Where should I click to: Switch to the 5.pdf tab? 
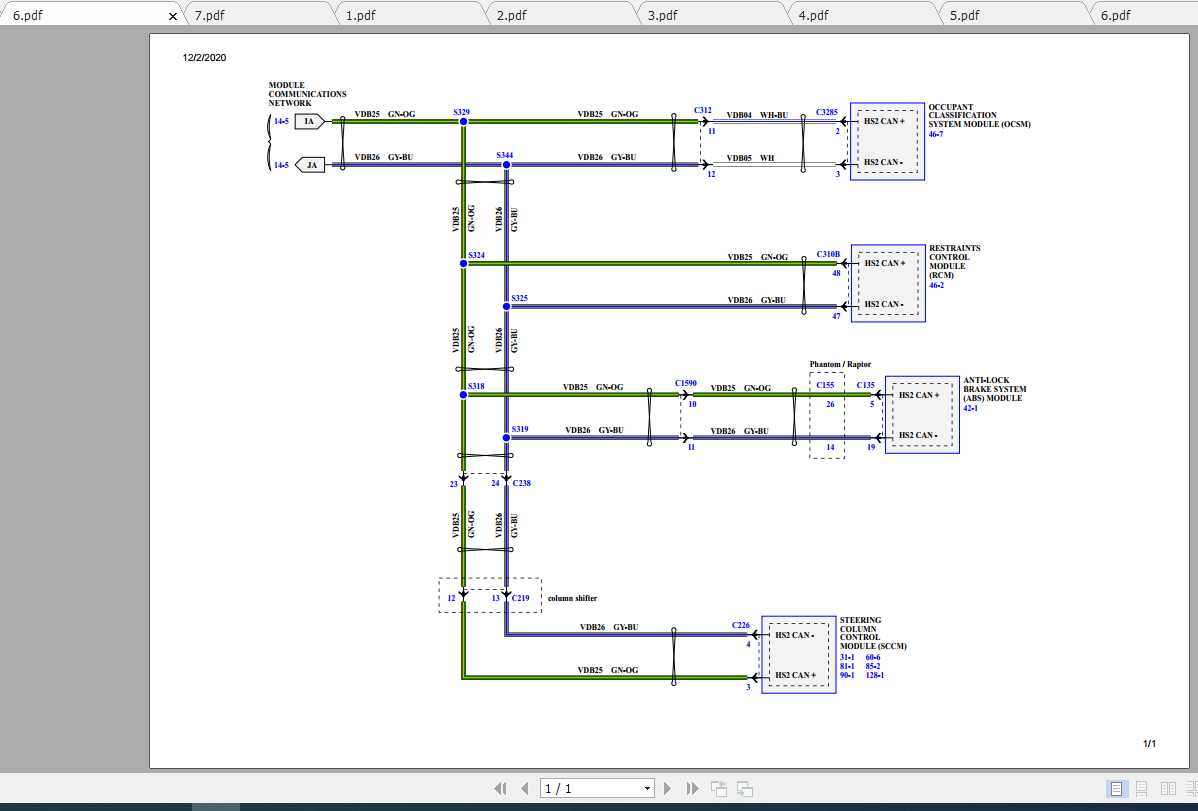tap(1014, 15)
